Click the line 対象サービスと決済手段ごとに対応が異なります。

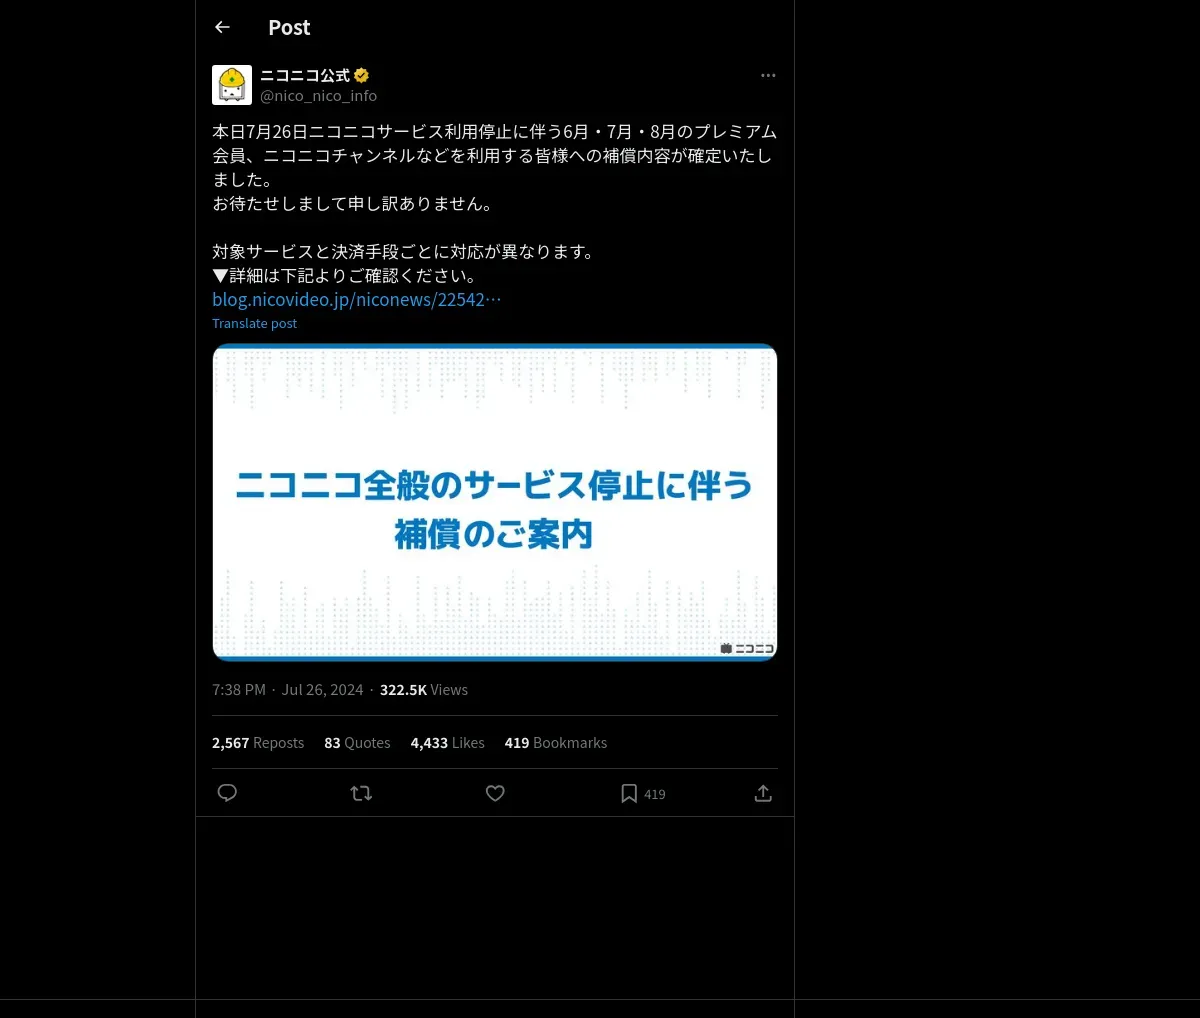click(405, 251)
